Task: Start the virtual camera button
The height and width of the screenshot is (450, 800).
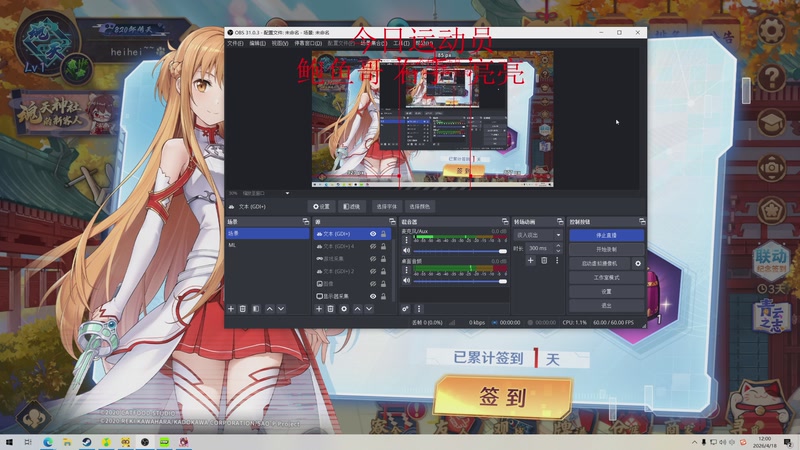Action: click(599, 263)
